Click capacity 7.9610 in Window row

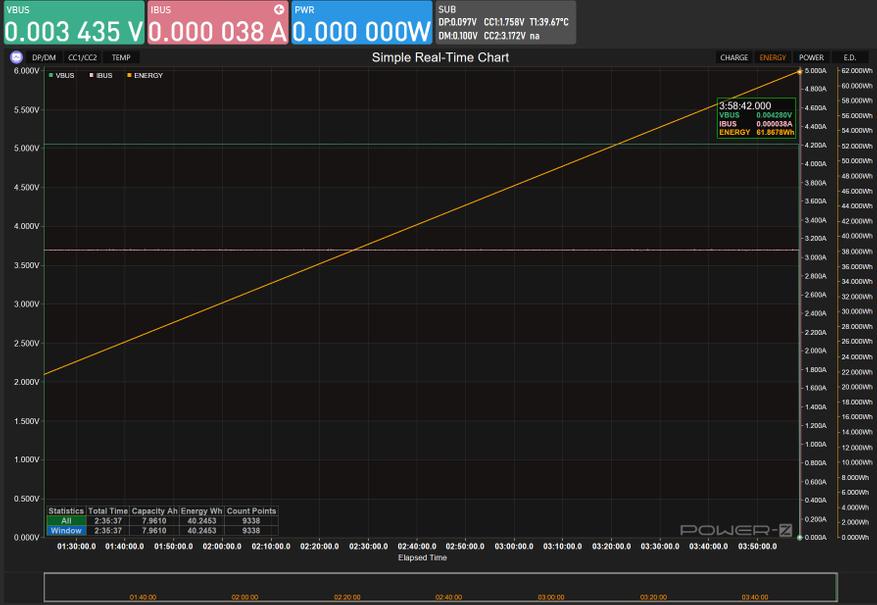(154, 531)
